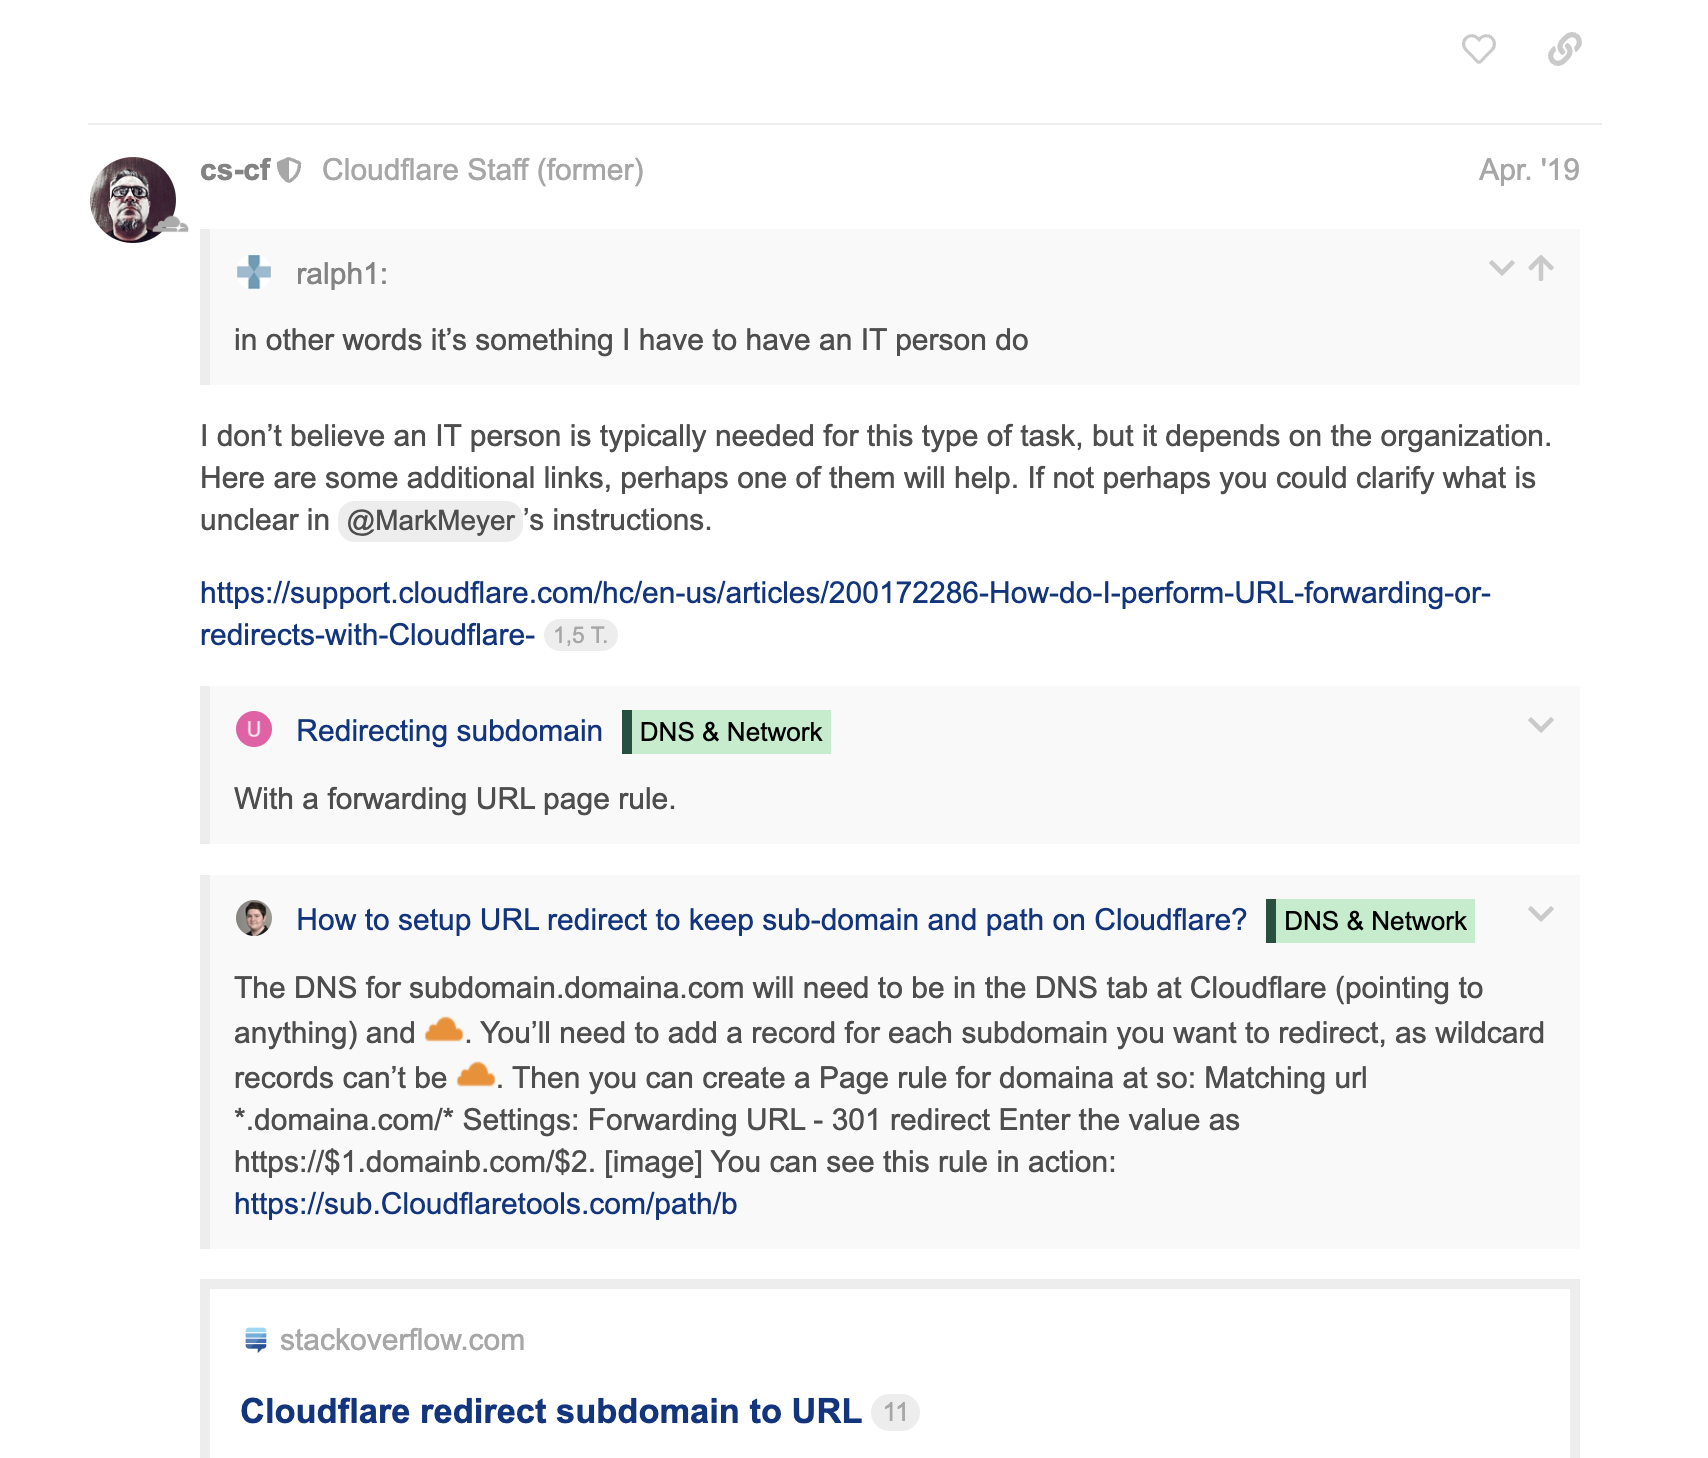Open the Redirecting subdomain topic link

click(x=449, y=731)
